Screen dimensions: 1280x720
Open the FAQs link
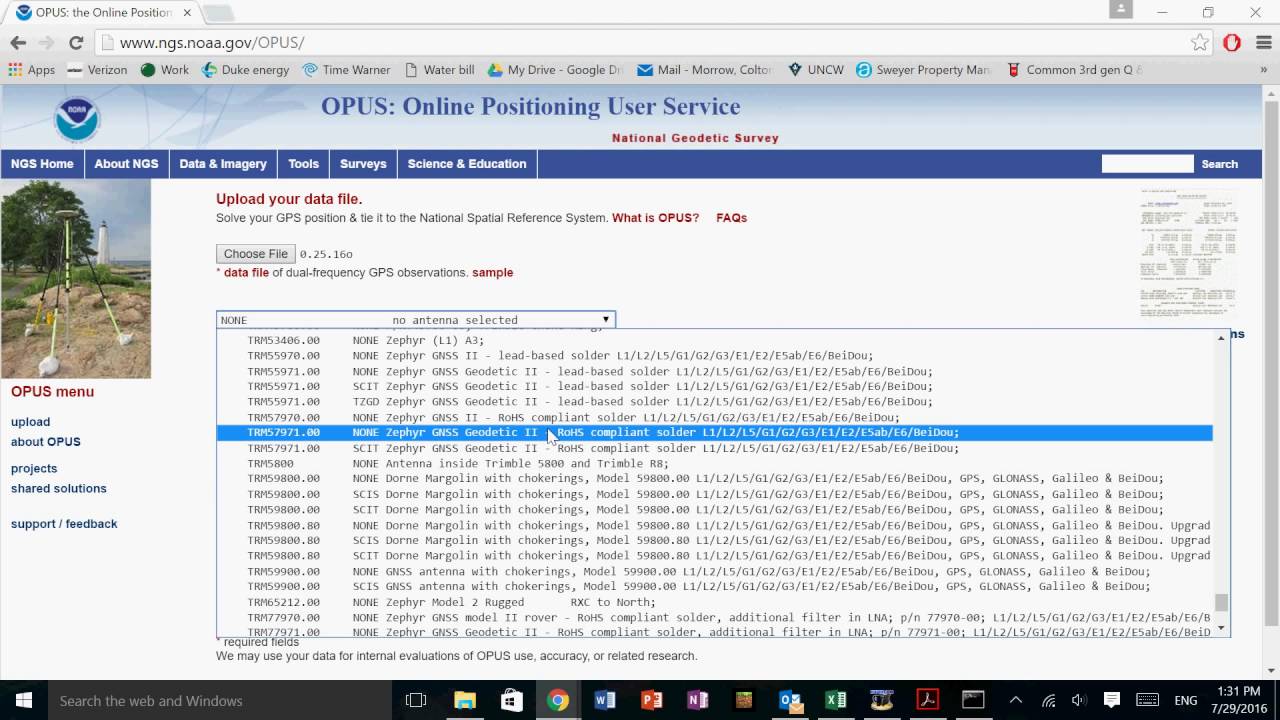pos(731,218)
